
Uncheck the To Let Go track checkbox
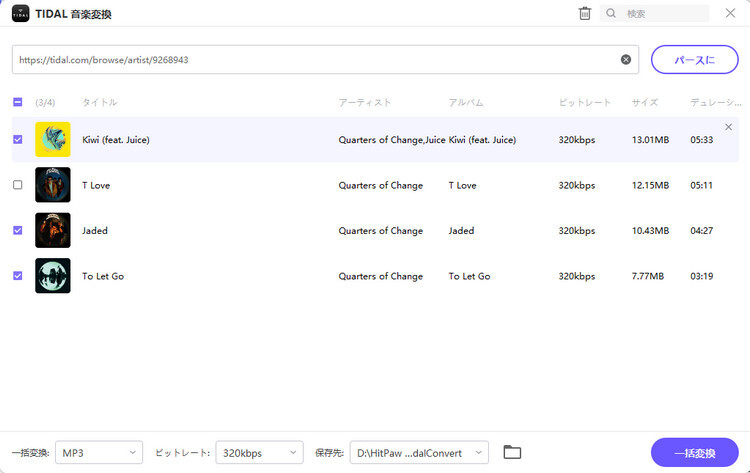18,275
